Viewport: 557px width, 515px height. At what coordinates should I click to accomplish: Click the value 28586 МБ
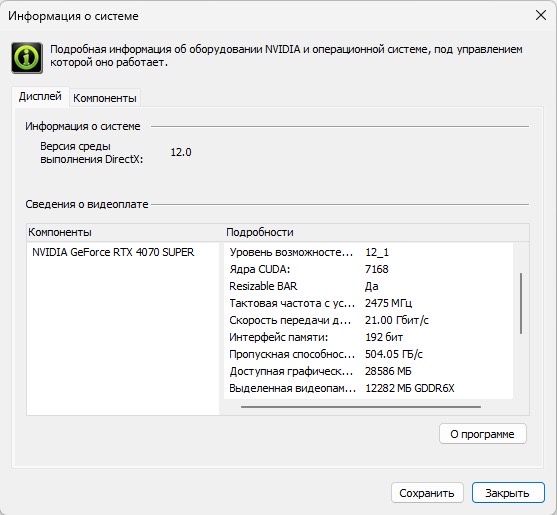[x=388, y=371]
